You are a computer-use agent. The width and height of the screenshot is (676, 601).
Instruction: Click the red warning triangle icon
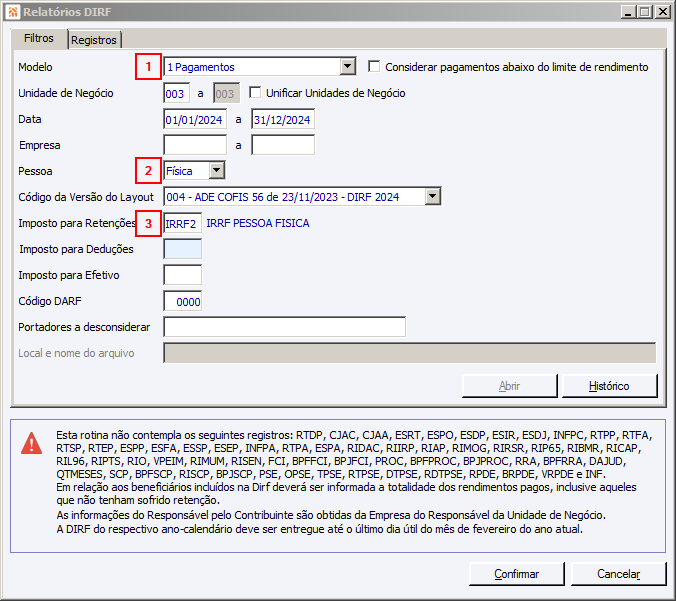coord(31,443)
